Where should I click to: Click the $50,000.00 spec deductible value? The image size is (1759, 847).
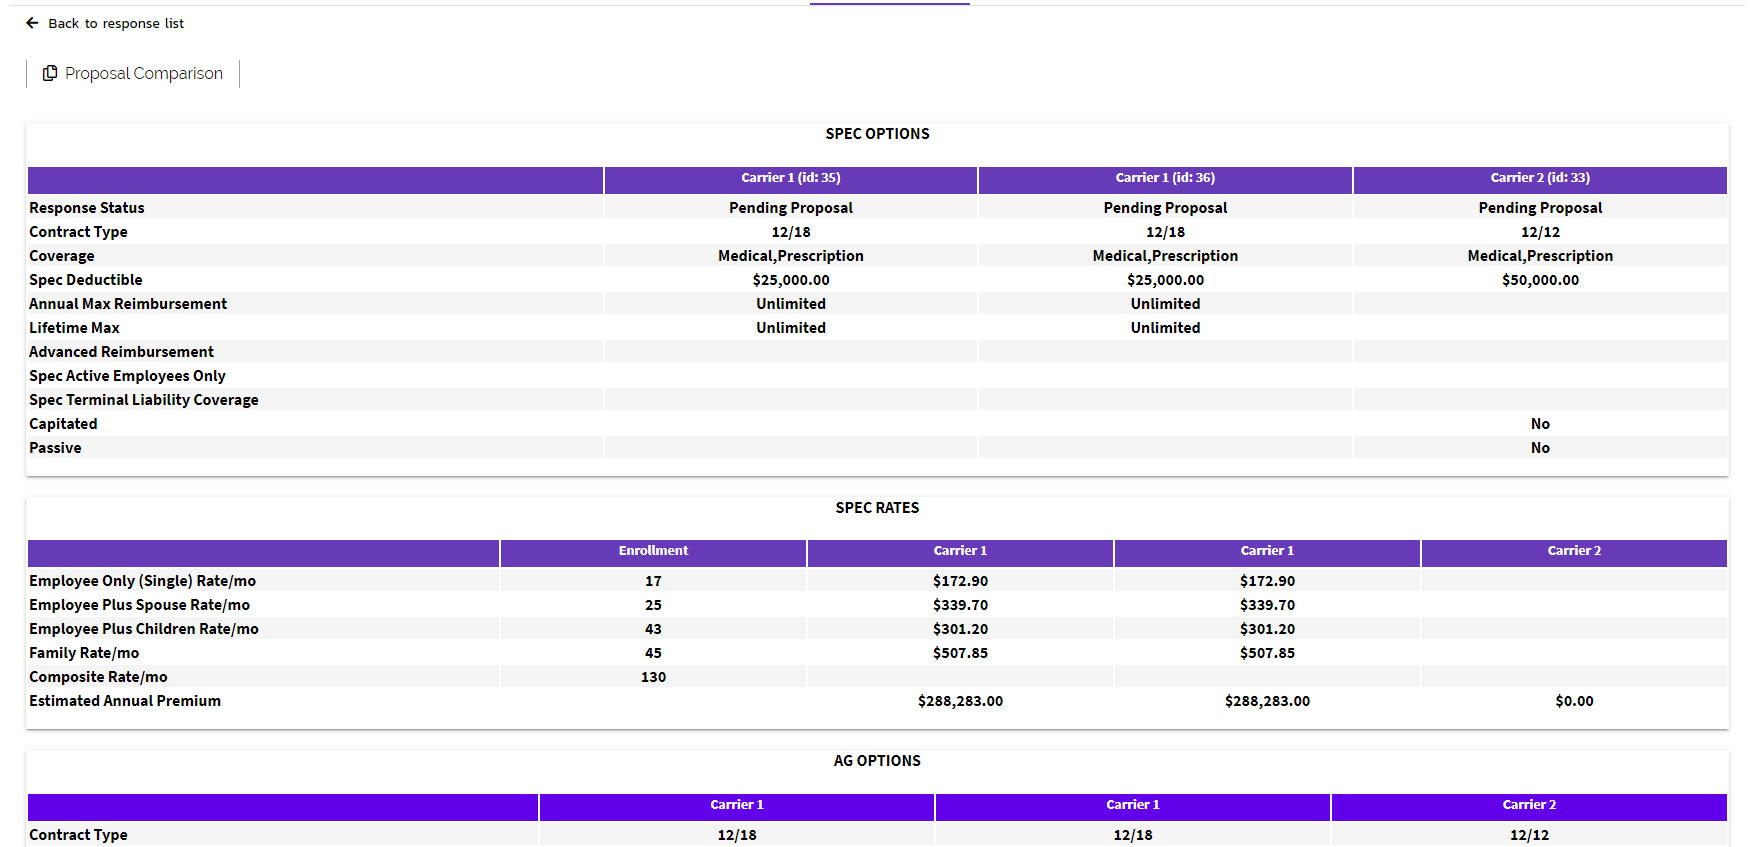click(x=1539, y=280)
